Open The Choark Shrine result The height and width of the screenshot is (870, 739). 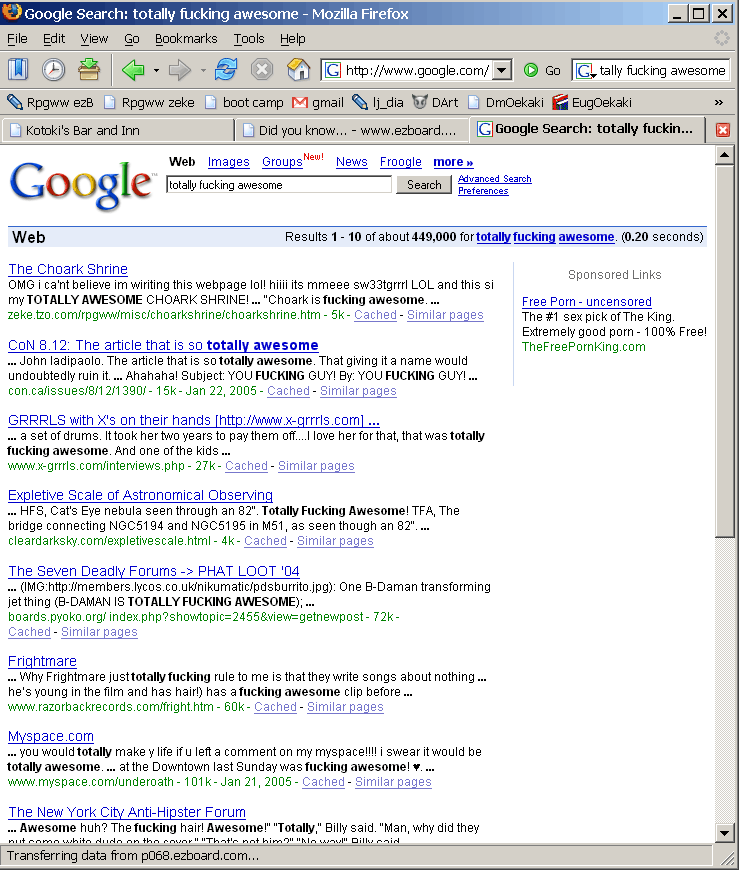(x=68, y=269)
